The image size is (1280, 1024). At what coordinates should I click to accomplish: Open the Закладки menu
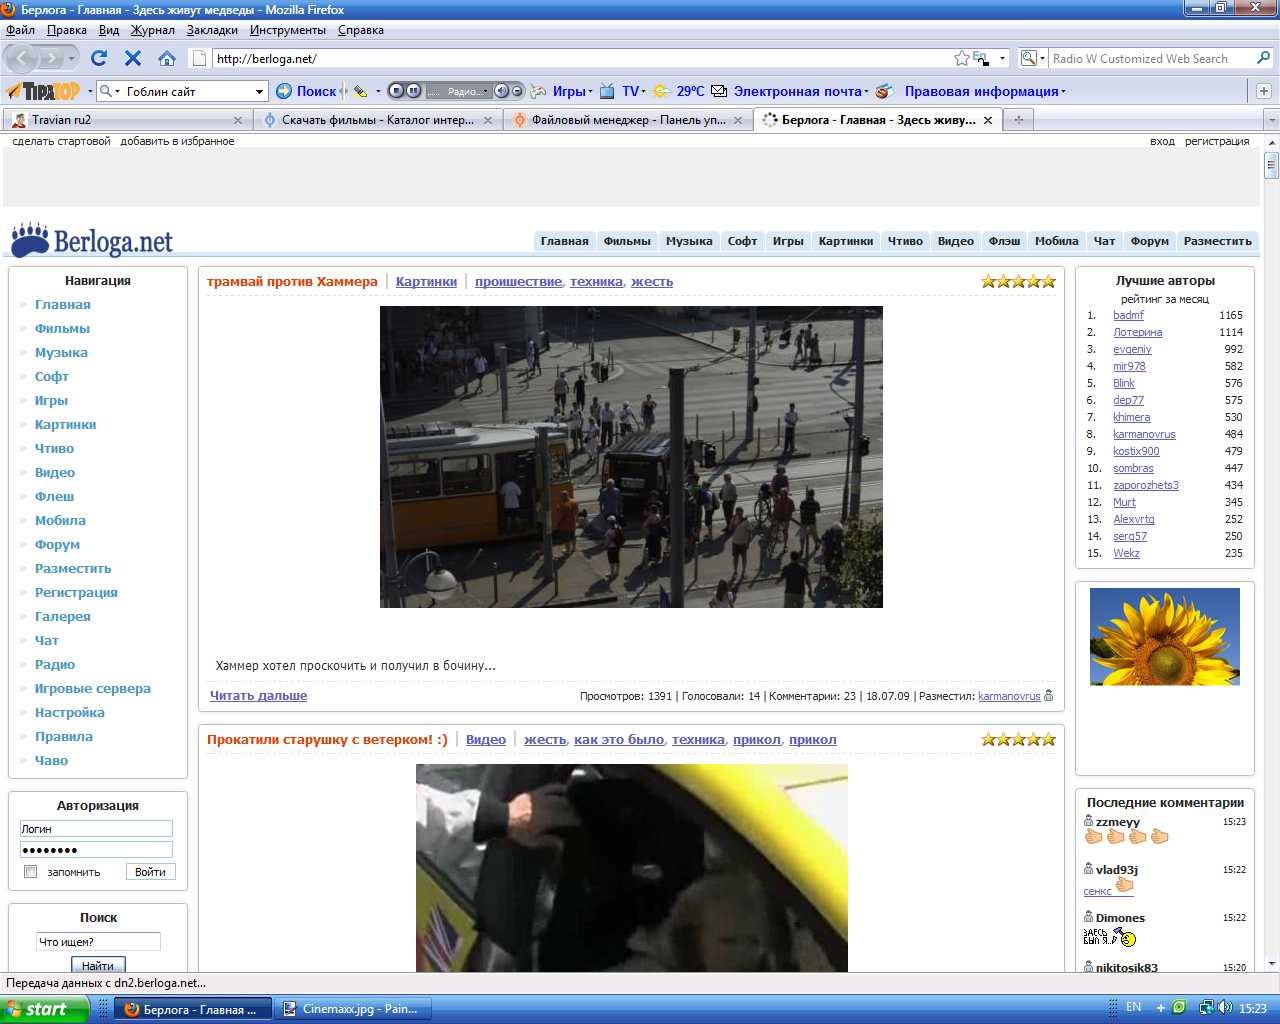click(212, 30)
